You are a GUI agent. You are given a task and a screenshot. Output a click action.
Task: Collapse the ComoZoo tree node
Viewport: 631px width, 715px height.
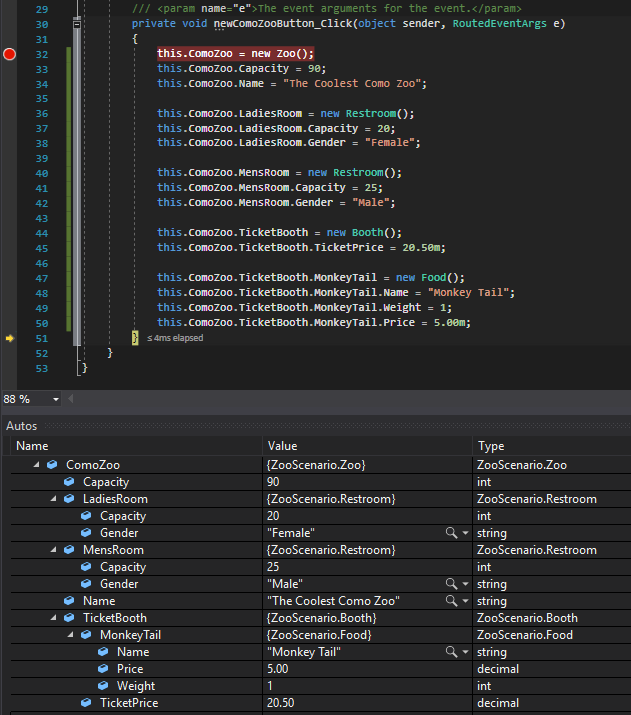point(37,465)
